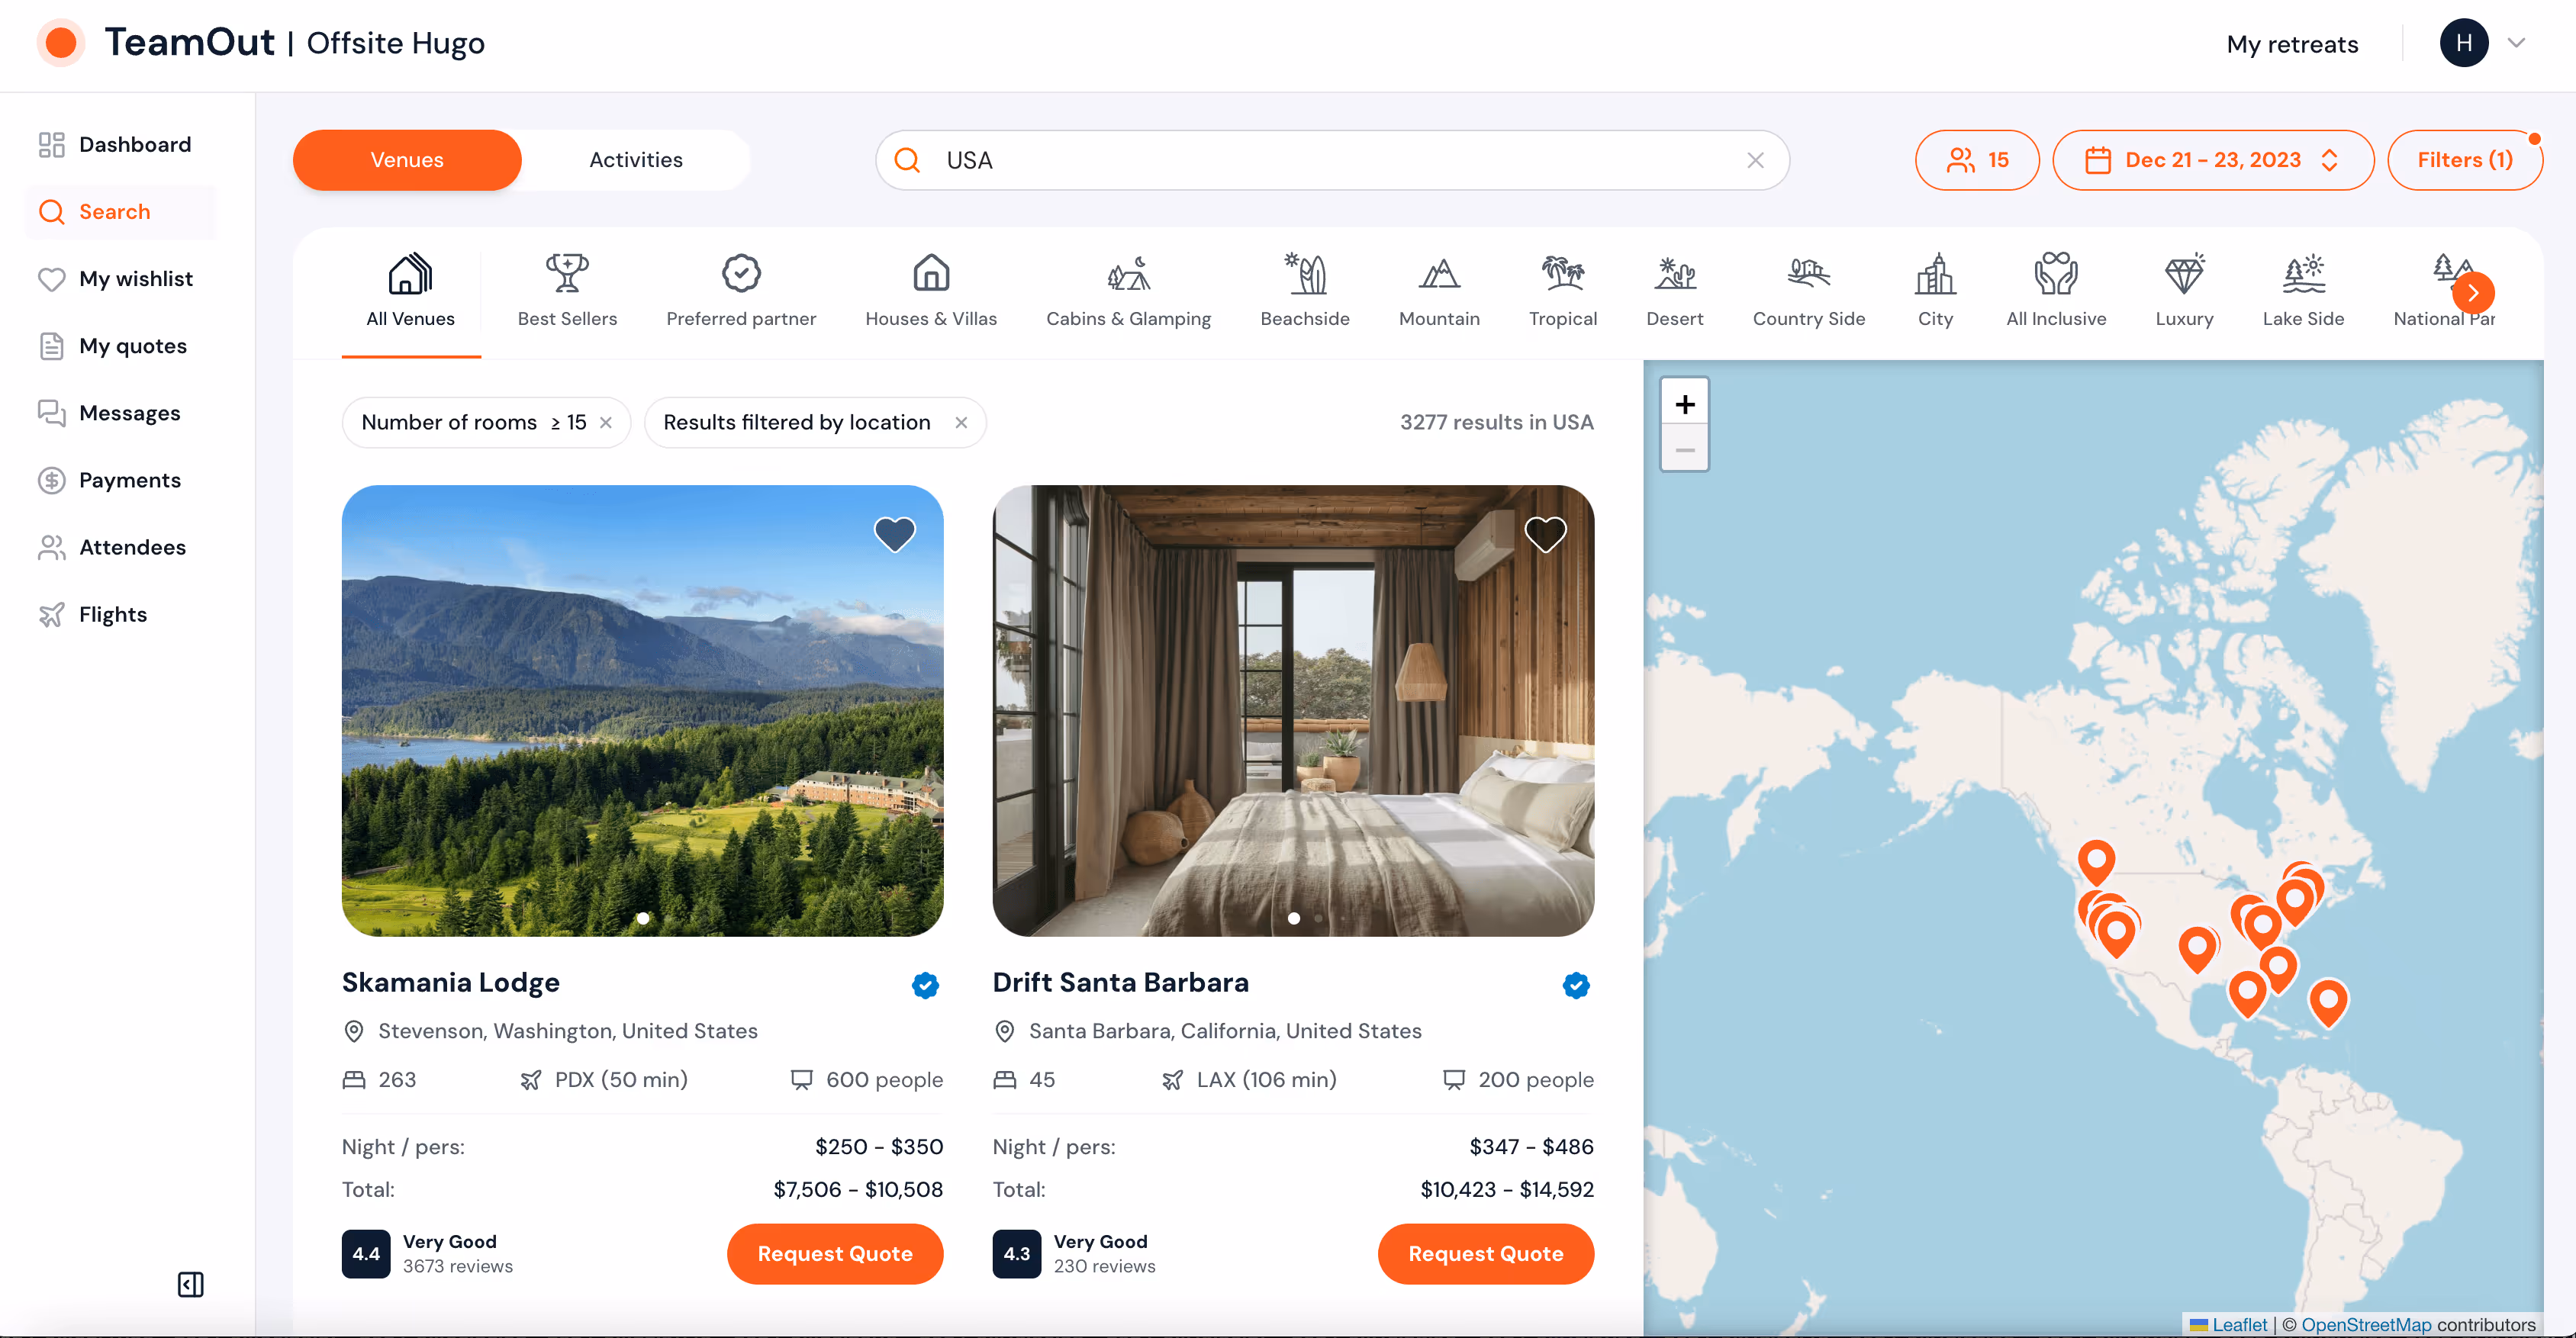Collapse the sidebar panel icon
Image resolution: width=2576 pixels, height=1338 pixels.
[x=190, y=1284]
